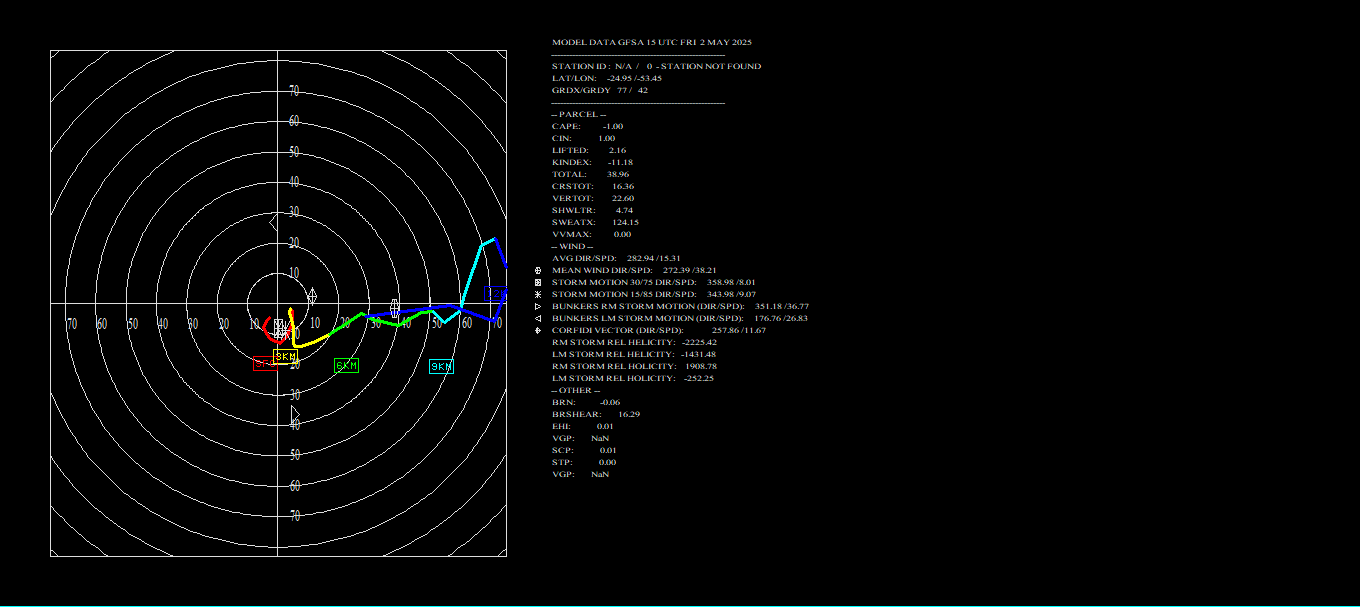Select the BUNKERS LM STORM MOTION text
The image size is (1360, 607).
pos(680,318)
